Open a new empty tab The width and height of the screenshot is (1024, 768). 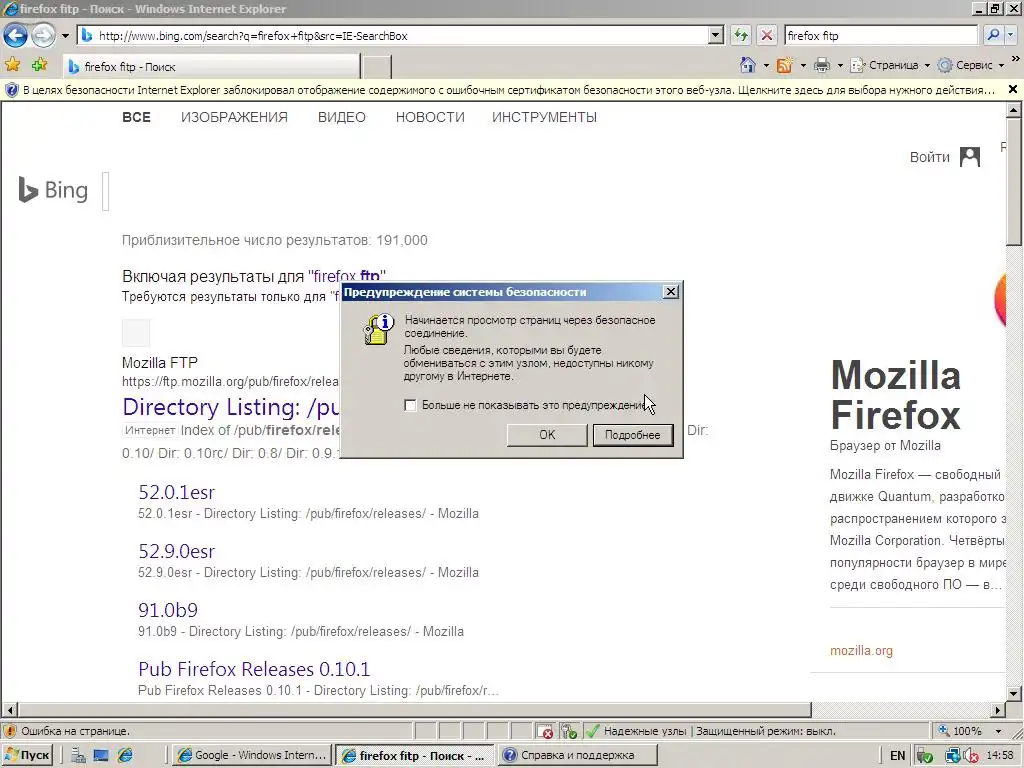point(377,67)
